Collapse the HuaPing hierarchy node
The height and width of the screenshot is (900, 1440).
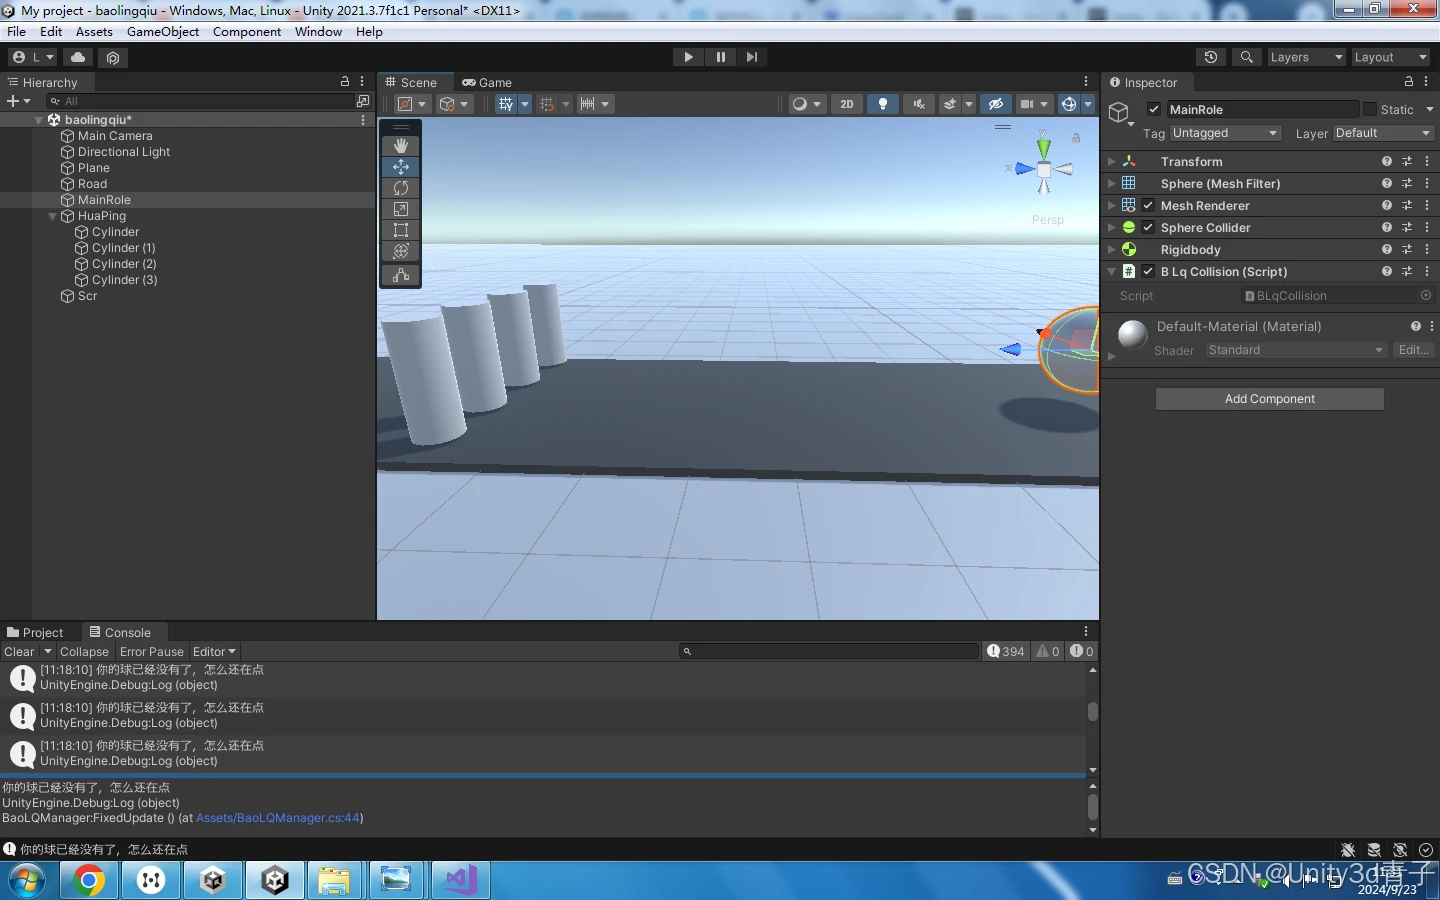(53, 216)
